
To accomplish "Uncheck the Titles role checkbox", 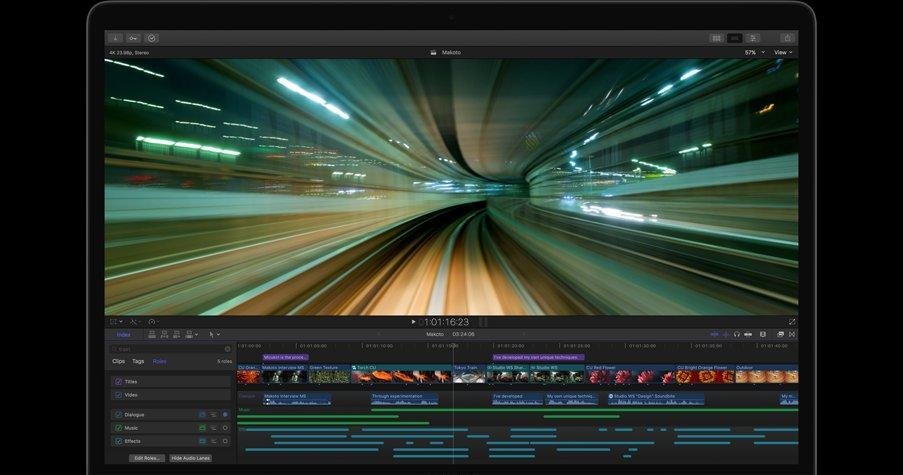I will (x=119, y=382).
